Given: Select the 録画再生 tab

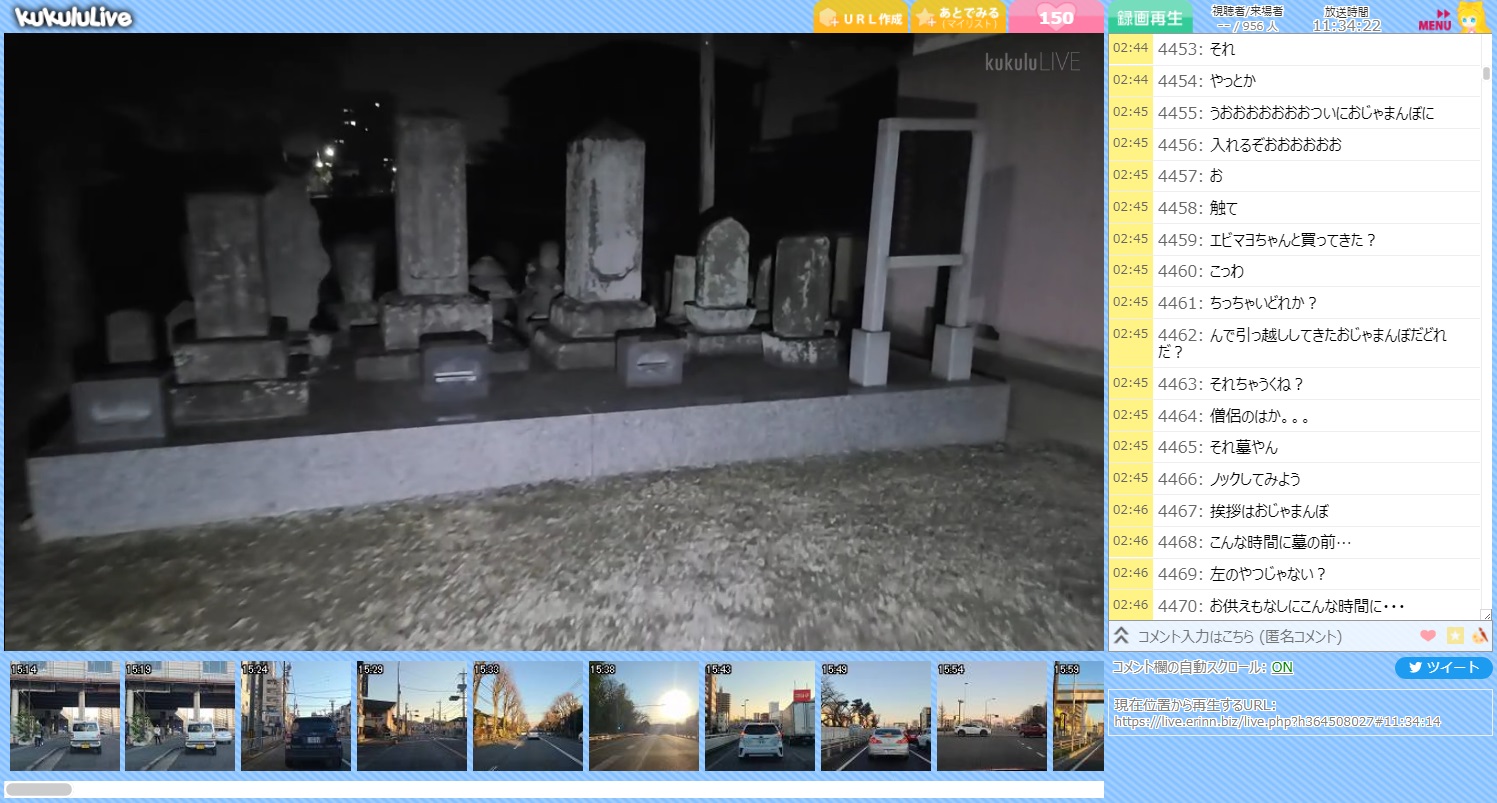Looking at the screenshot, I should (1149, 18).
